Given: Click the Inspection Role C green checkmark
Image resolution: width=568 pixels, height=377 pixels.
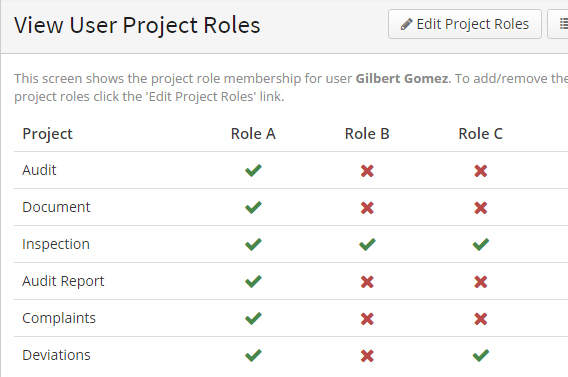Looking at the screenshot, I should [481, 244].
